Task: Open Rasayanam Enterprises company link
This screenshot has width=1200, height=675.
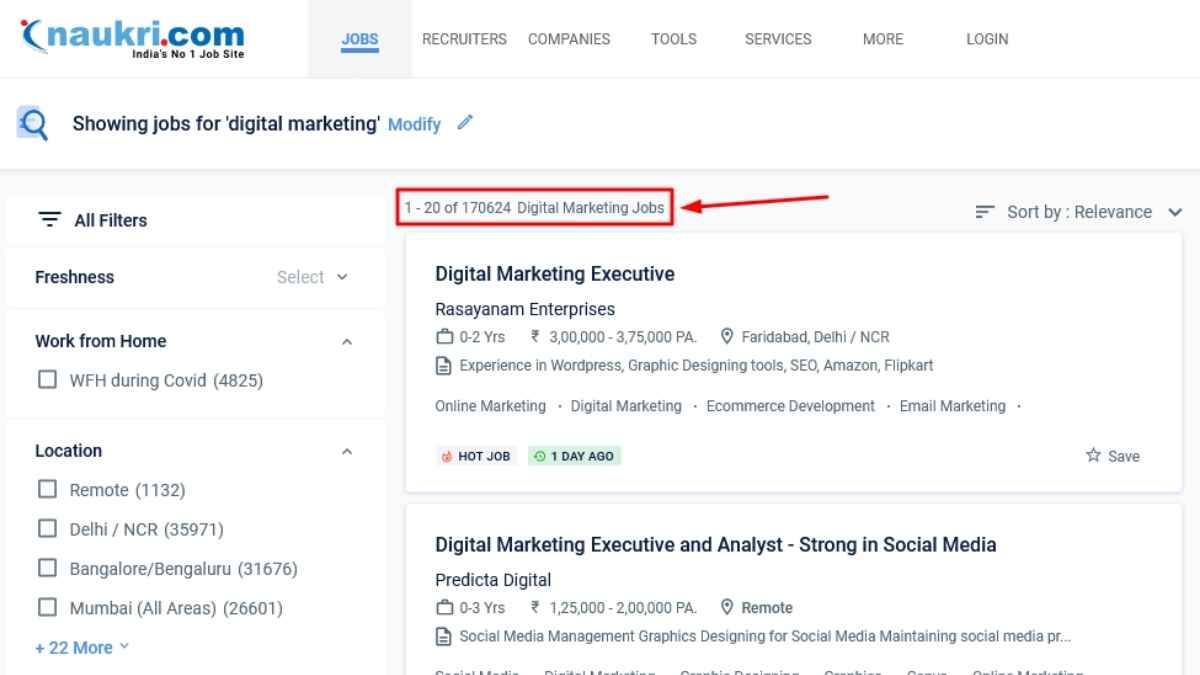Action: (x=525, y=309)
